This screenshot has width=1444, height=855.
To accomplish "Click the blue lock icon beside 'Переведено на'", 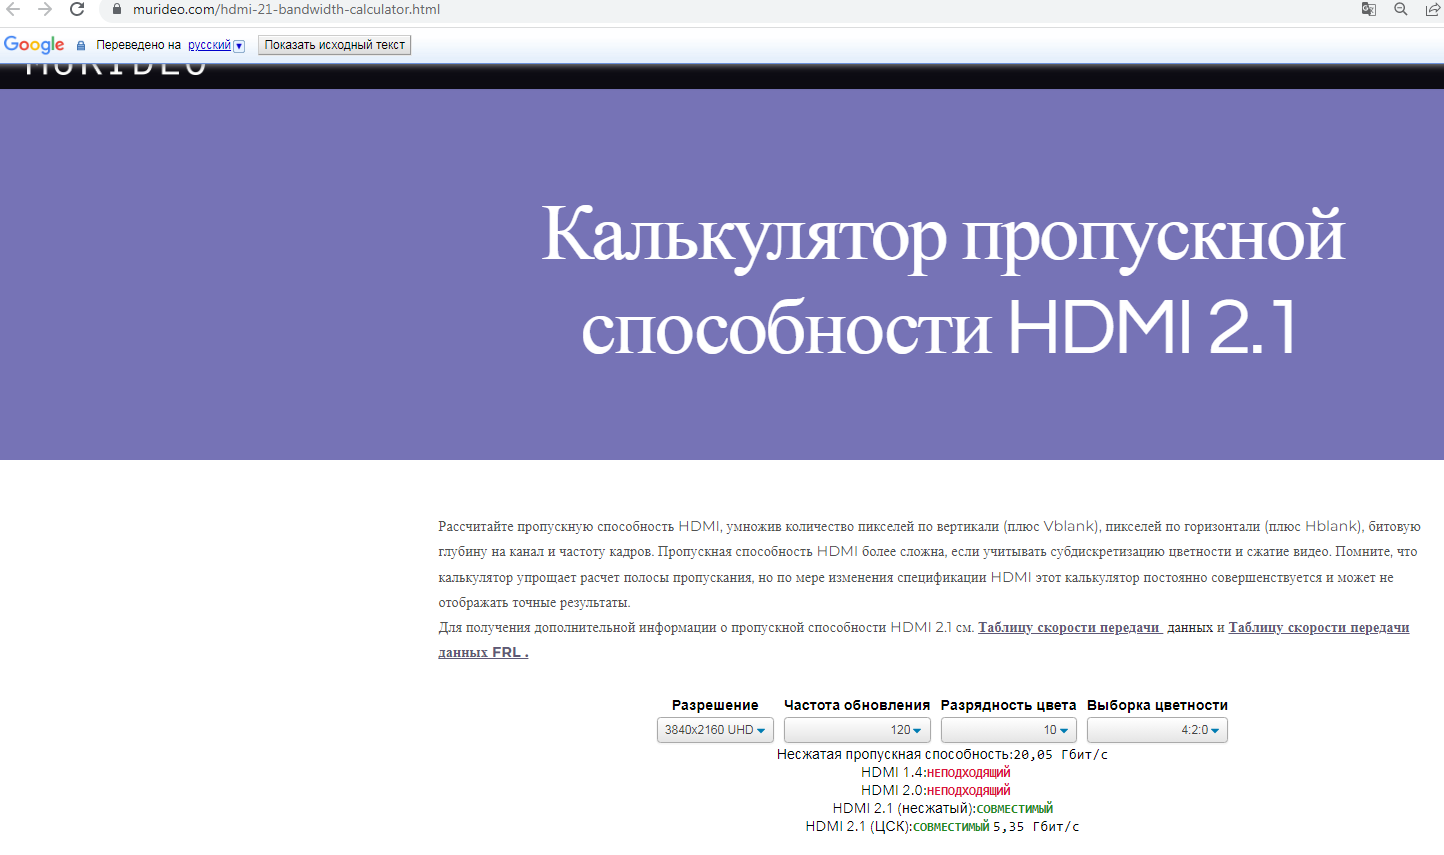I will point(81,45).
